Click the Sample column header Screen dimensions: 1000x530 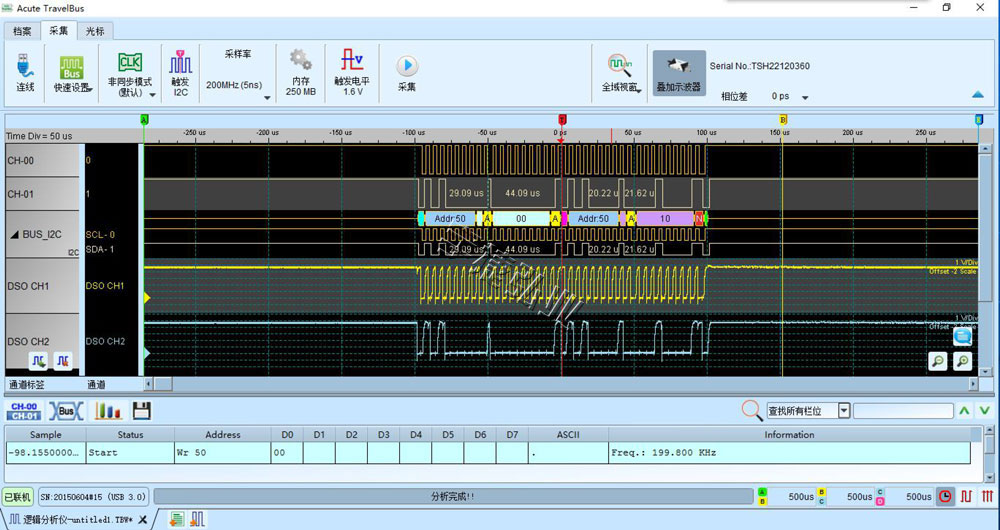click(46, 434)
